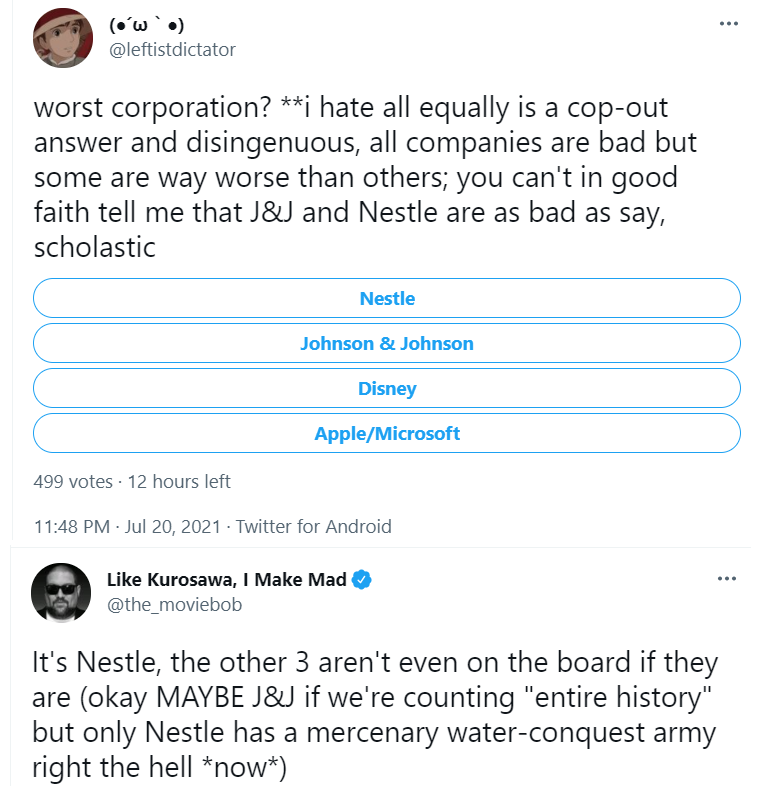
Task: Open the Twitter for Android source link
Action: click(313, 526)
